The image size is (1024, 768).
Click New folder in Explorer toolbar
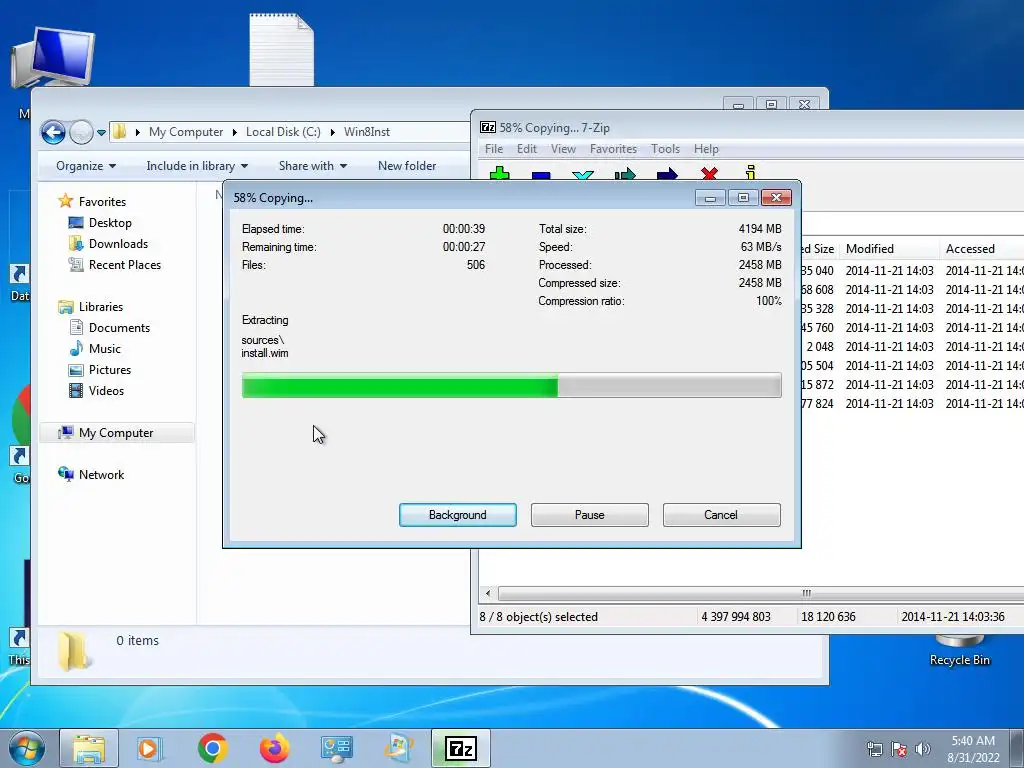[407, 166]
